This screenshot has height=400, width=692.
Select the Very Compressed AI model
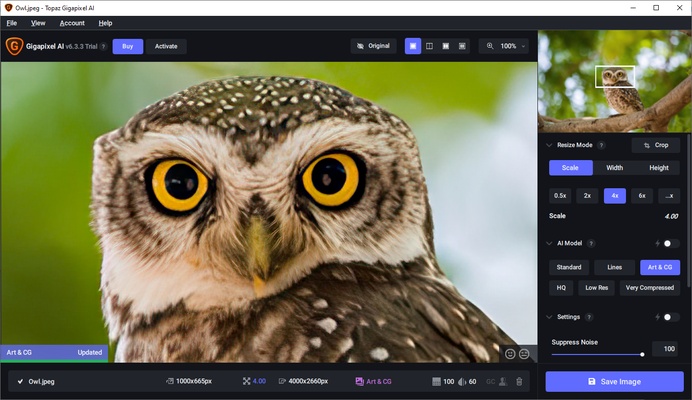650,287
